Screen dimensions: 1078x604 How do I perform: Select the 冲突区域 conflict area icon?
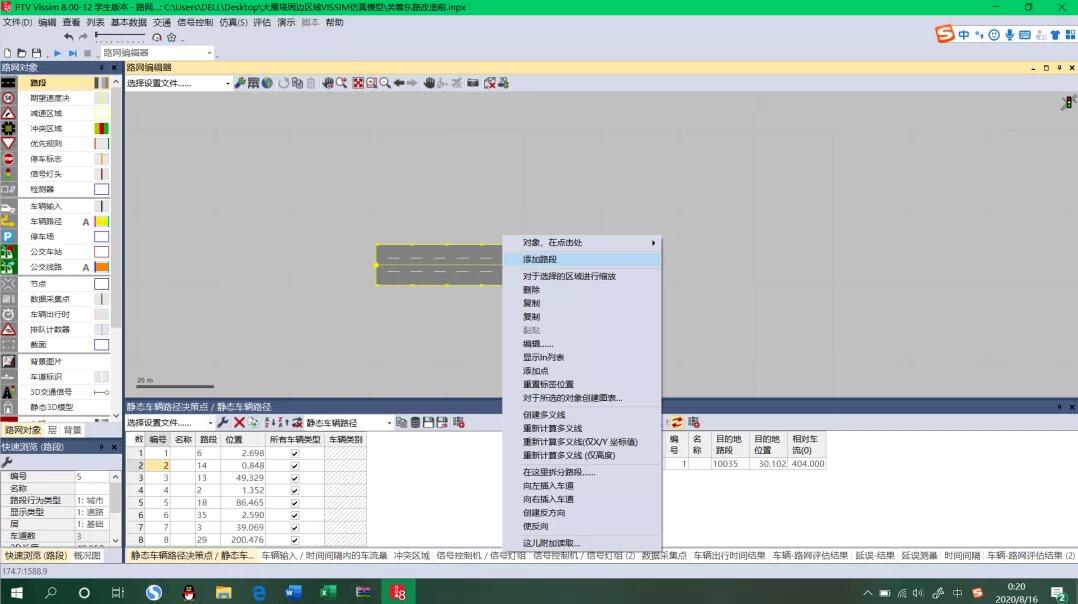click(8, 128)
